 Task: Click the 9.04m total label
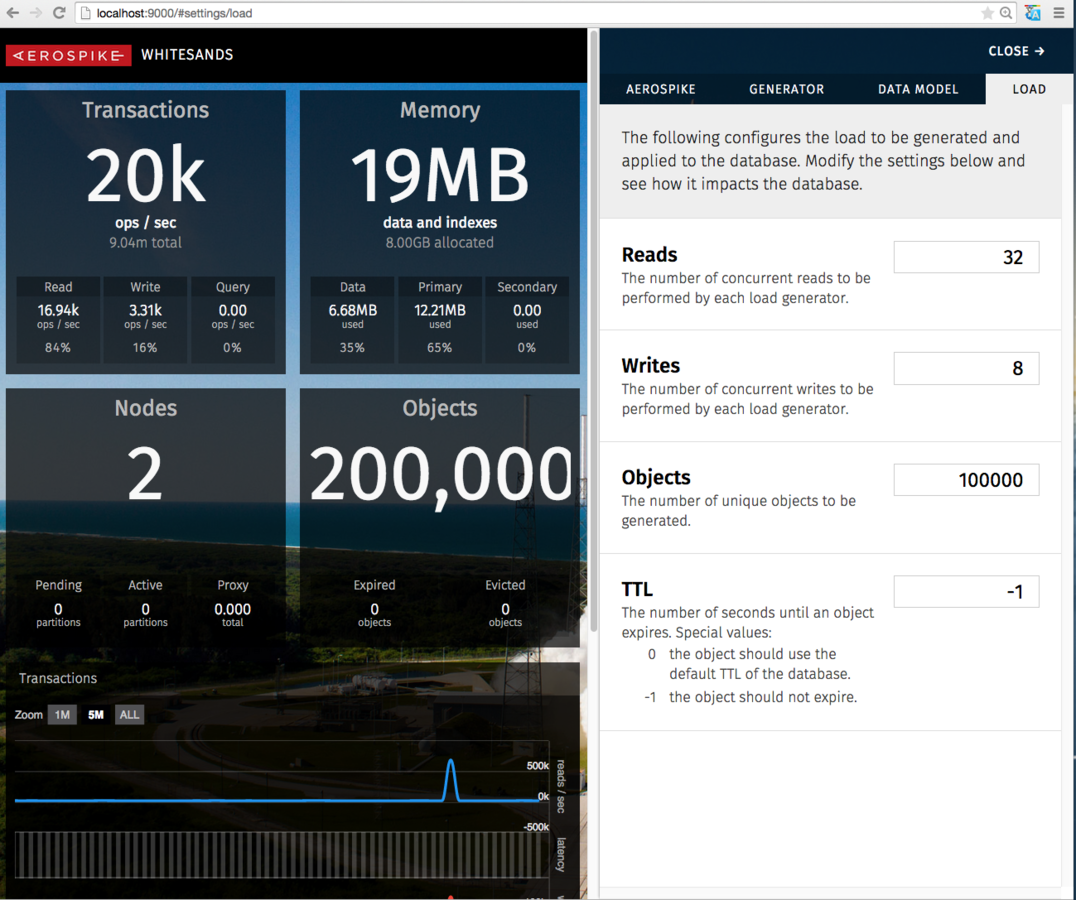click(145, 242)
